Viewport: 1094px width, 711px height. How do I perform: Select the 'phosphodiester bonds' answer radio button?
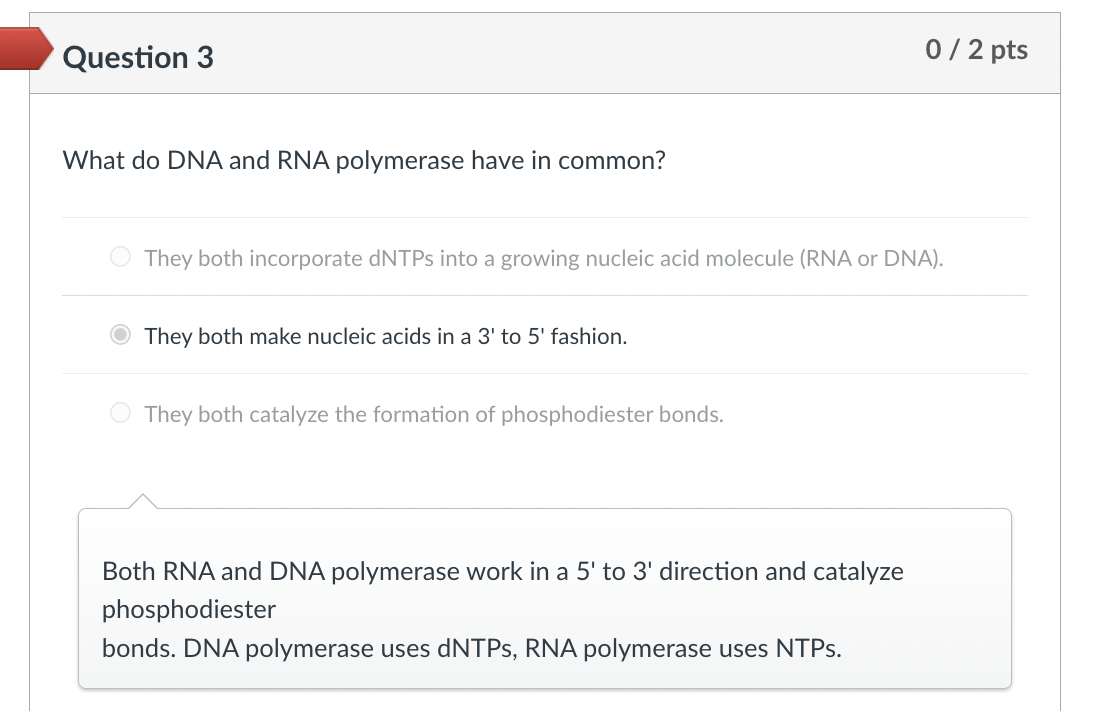tap(120, 414)
